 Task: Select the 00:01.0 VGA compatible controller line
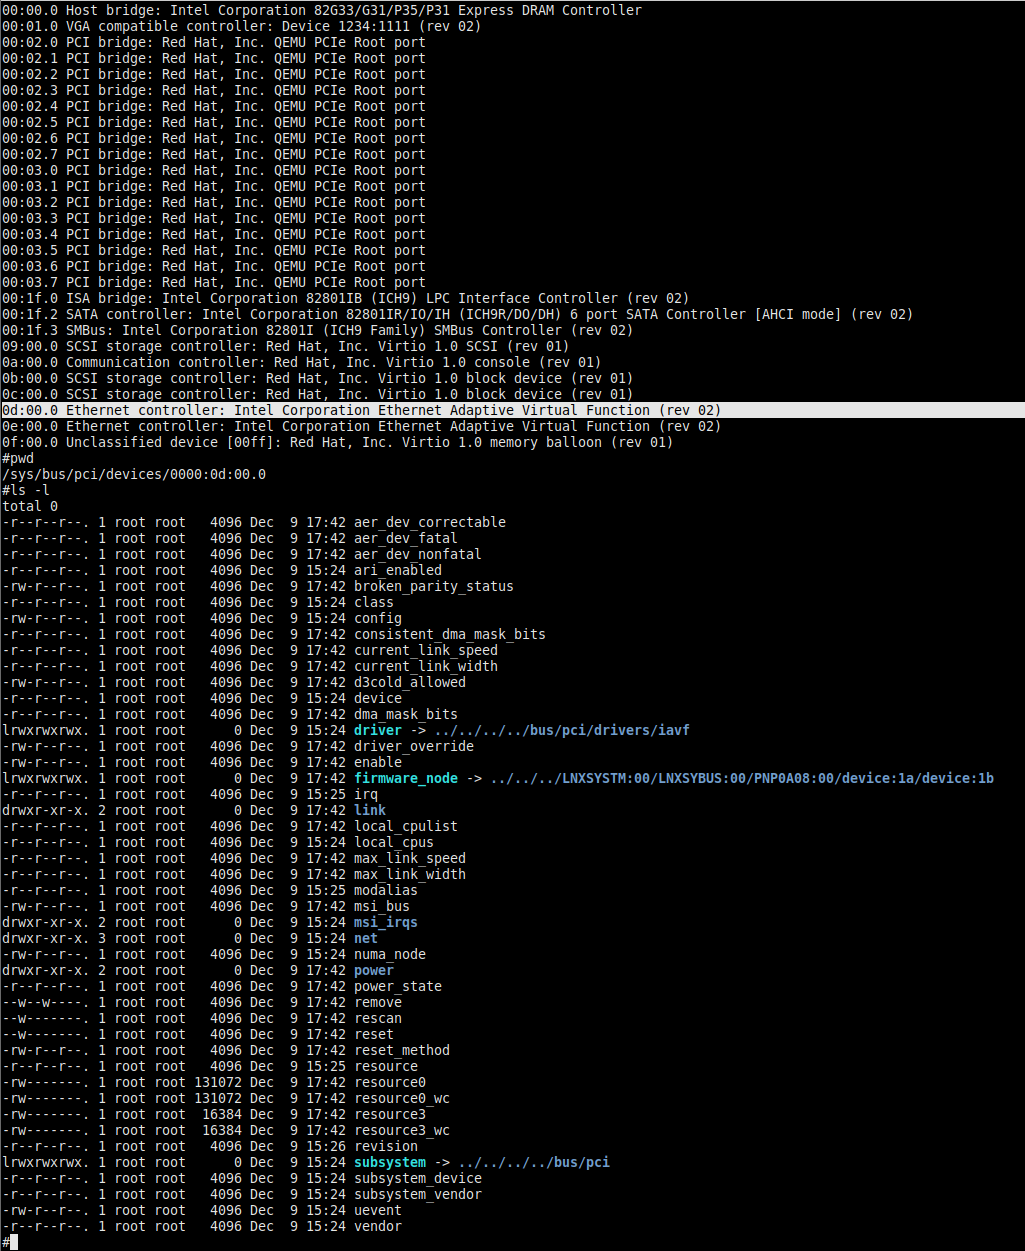[242, 26]
